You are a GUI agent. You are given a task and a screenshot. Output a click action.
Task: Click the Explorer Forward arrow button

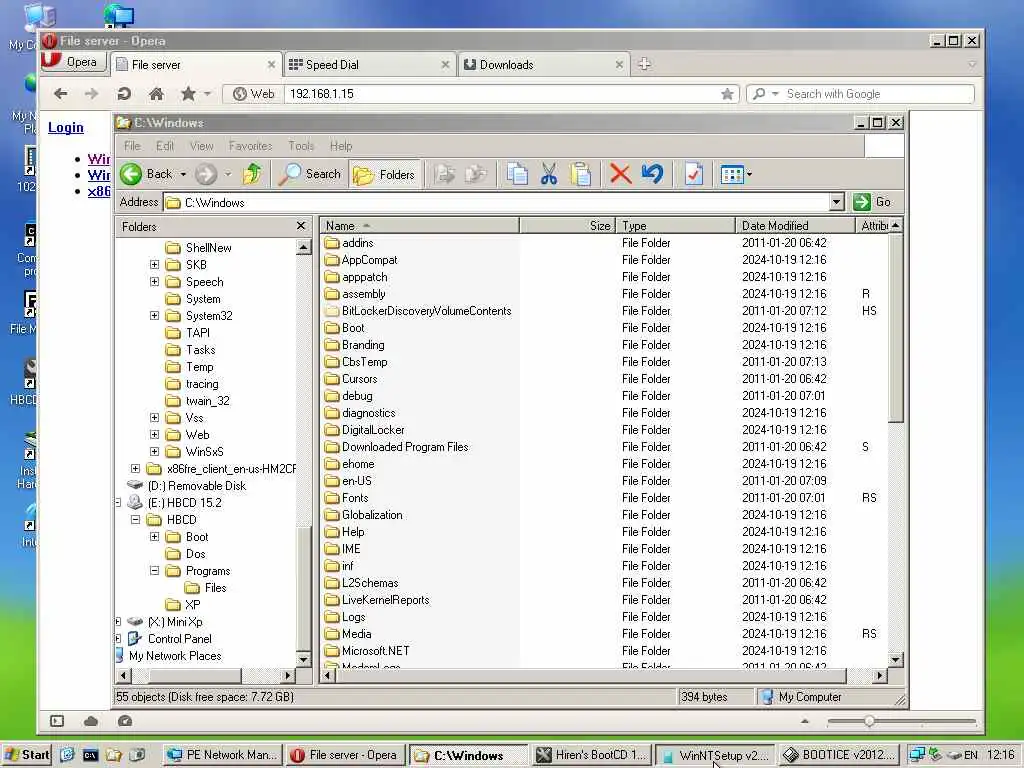click(x=206, y=174)
